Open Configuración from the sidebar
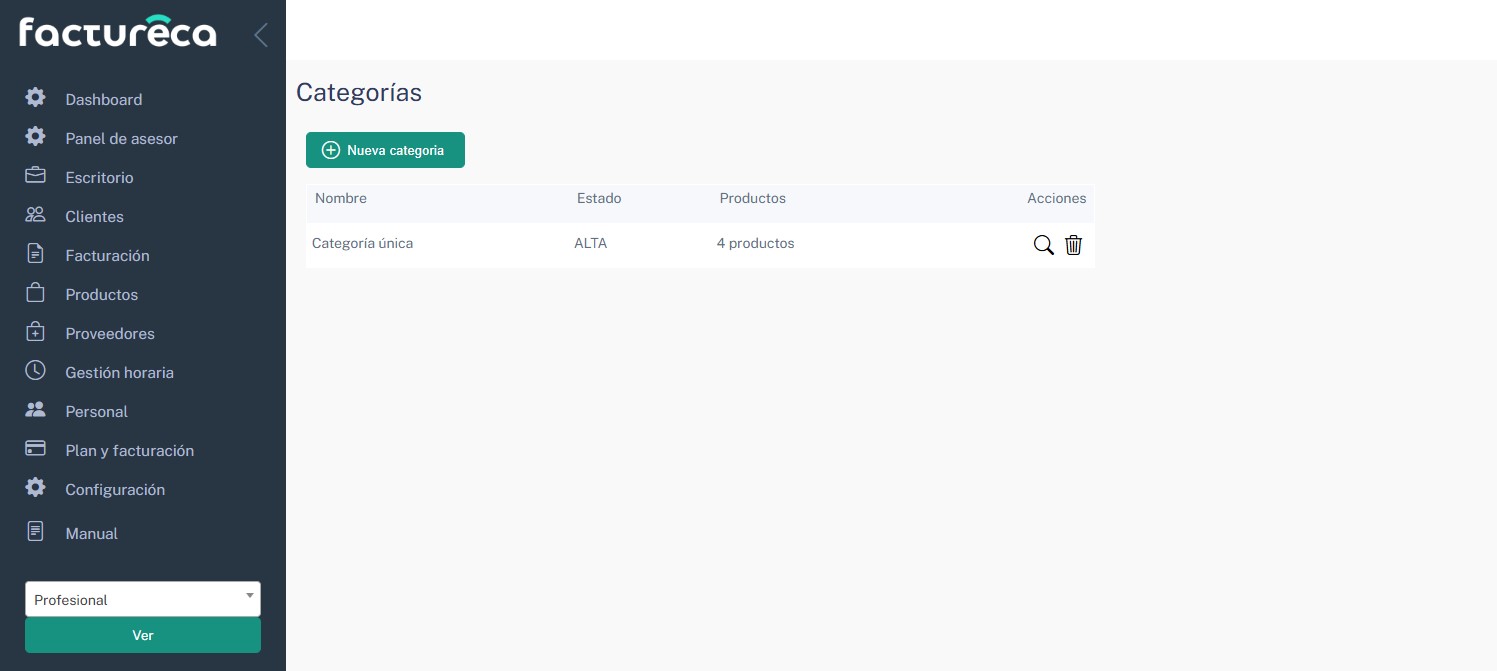This screenshot has height=671, width=1497. [x=115, y=490]
